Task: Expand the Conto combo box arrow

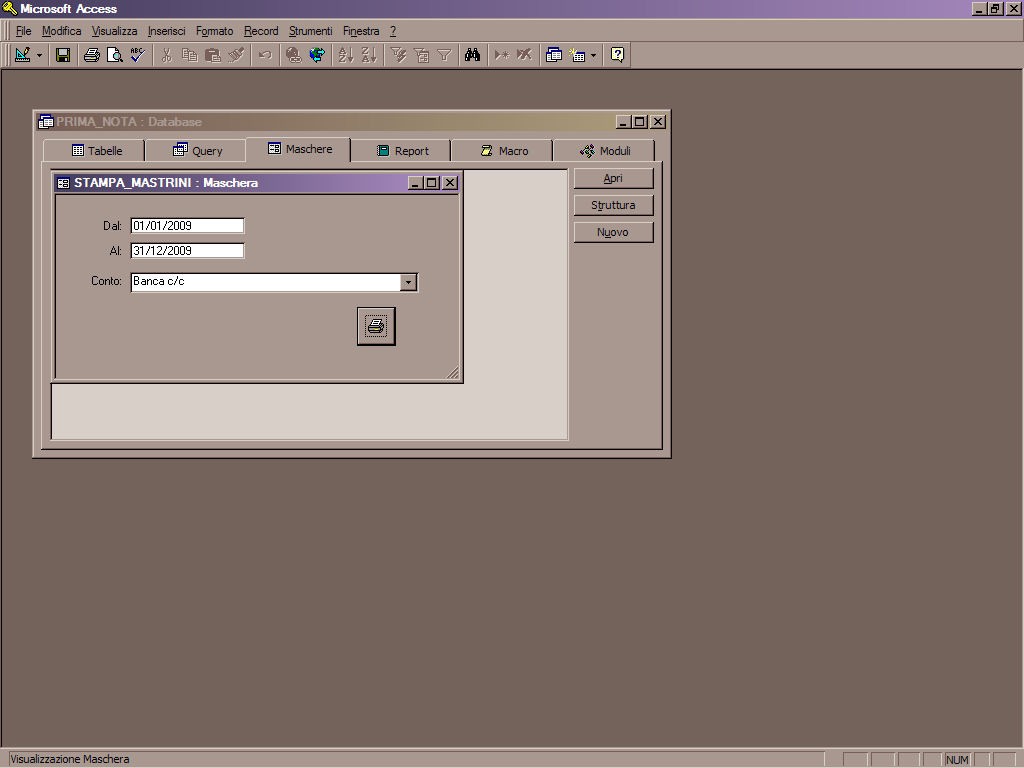Action: click(x=408, y=282)
